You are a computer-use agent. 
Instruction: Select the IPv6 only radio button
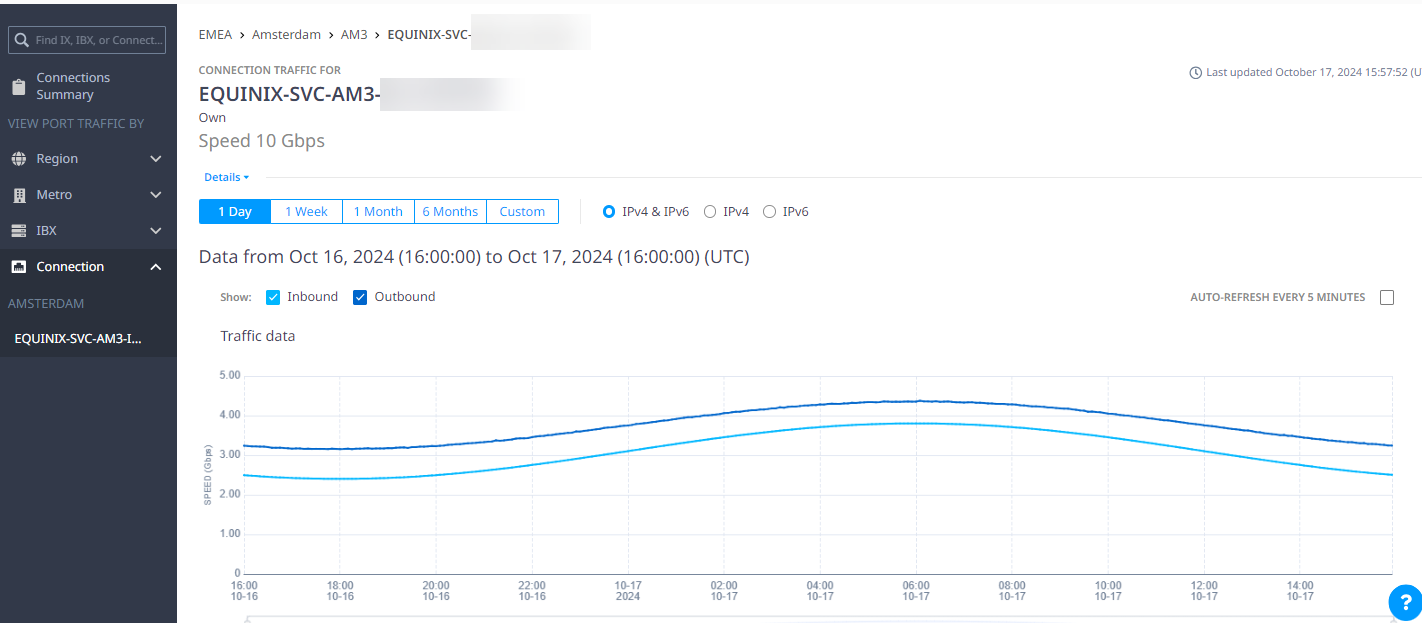[x=769, y=211]
